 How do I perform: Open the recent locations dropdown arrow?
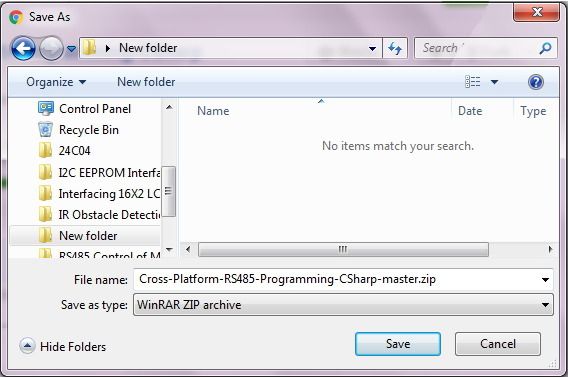click(72, 49)
